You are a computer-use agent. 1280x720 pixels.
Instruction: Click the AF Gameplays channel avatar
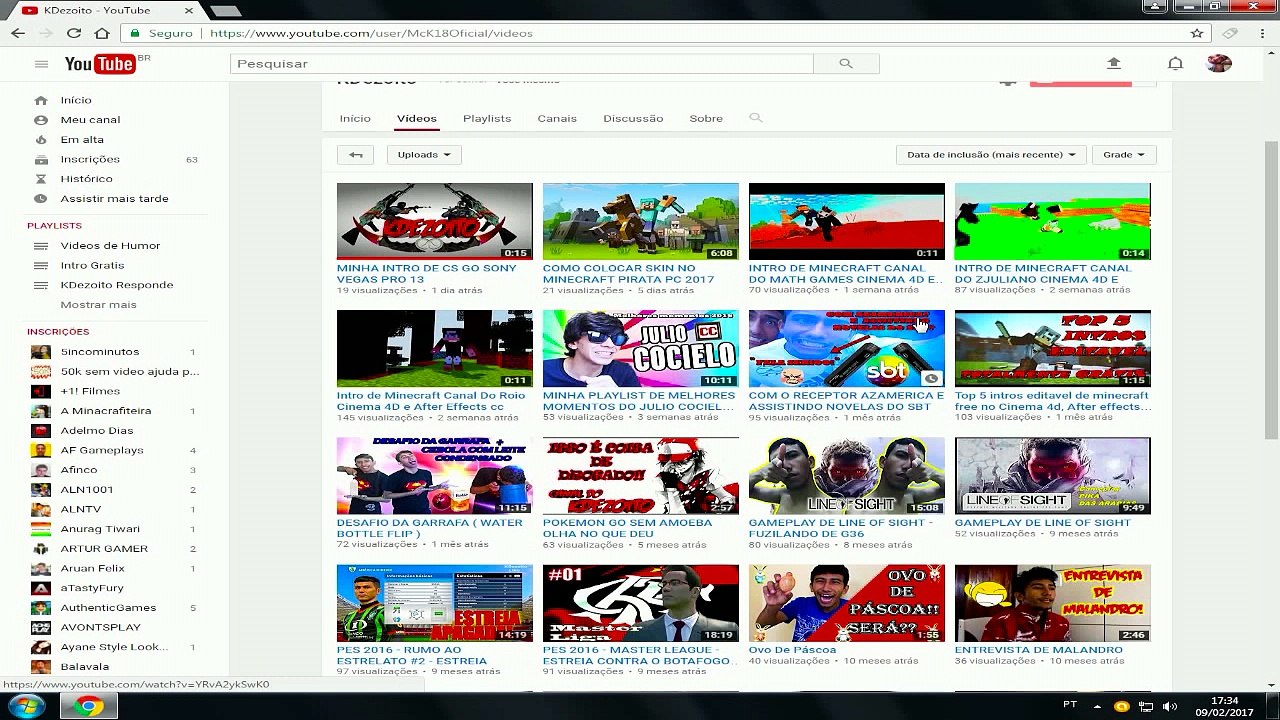click(x=40, y=450)
